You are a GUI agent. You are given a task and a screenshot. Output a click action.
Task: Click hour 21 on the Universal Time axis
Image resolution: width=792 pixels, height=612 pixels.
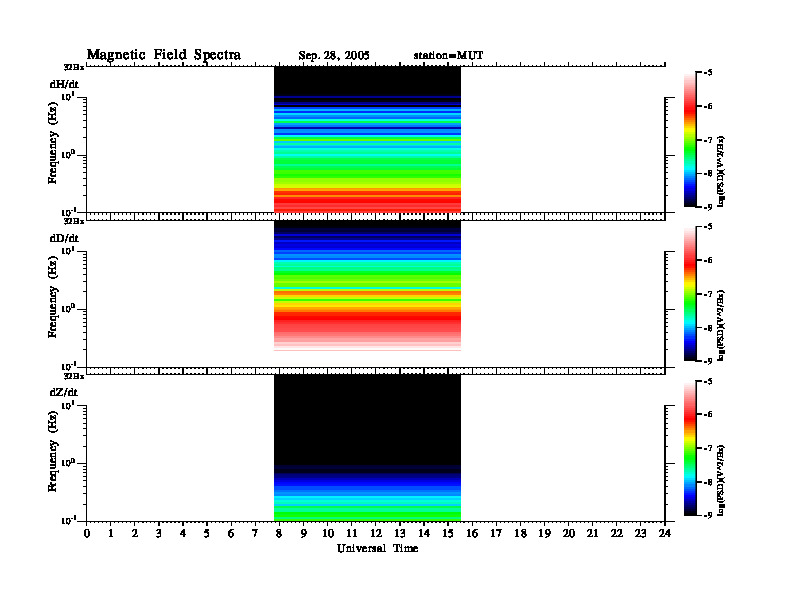tap(592, 534)
